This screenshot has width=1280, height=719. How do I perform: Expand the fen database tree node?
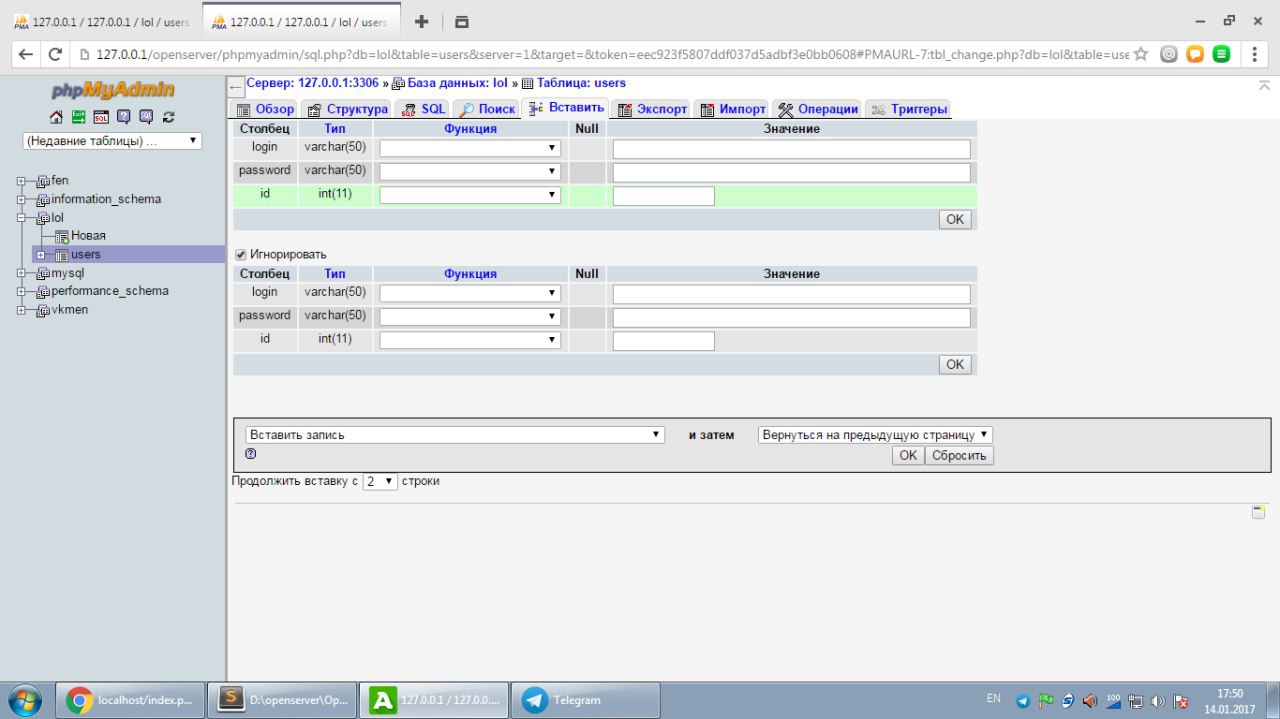[x=20, y=181]
